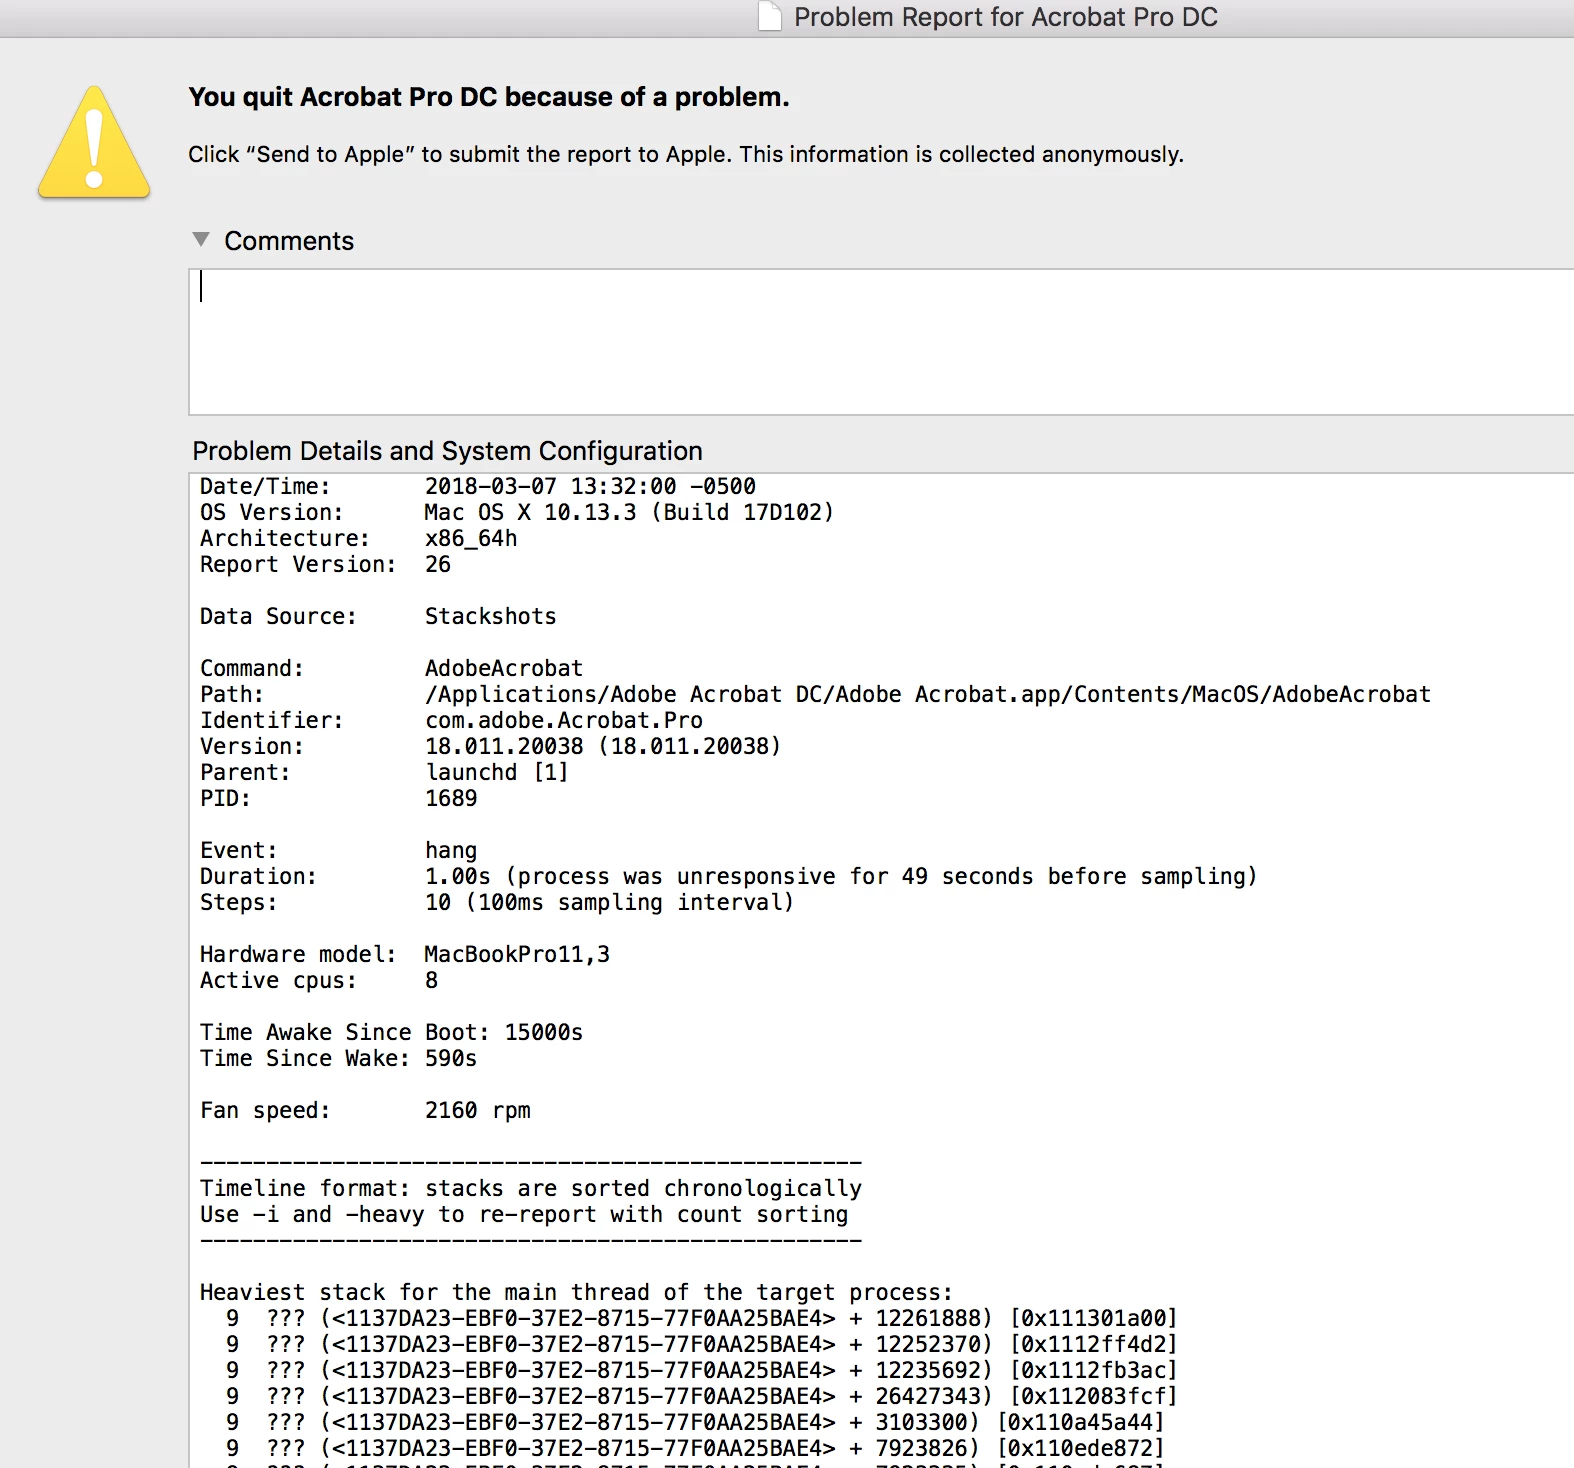1574x1468 pixels.
Task: Click the 'You quit Acrobat Pro DC' heading
Action: coord(489,97)
